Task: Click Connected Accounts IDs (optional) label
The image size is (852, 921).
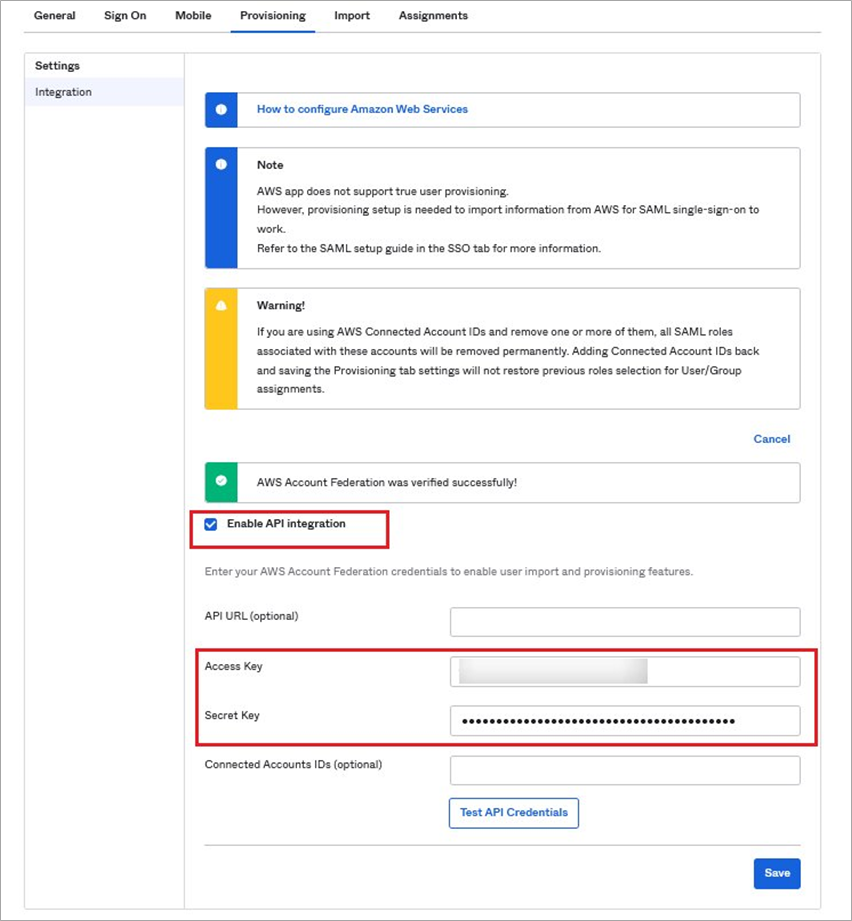Action: [294, 764]
